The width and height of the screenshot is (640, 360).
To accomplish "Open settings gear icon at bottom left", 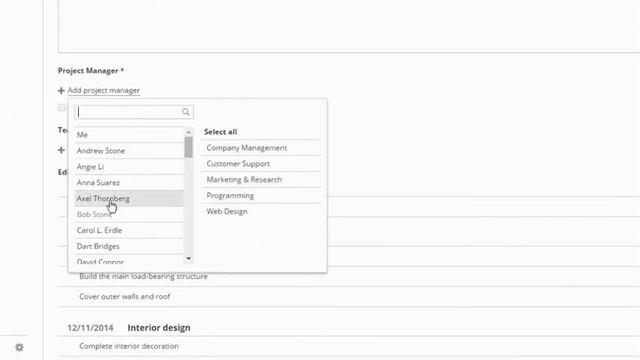I will click(19, 347).
